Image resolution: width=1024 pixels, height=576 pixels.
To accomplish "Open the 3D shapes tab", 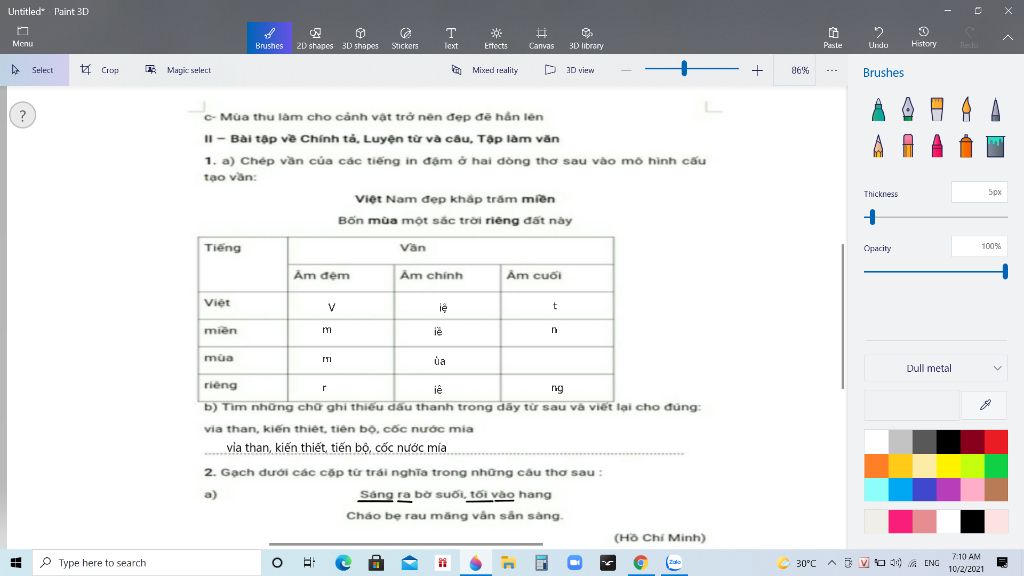I will tap(360, 38).
